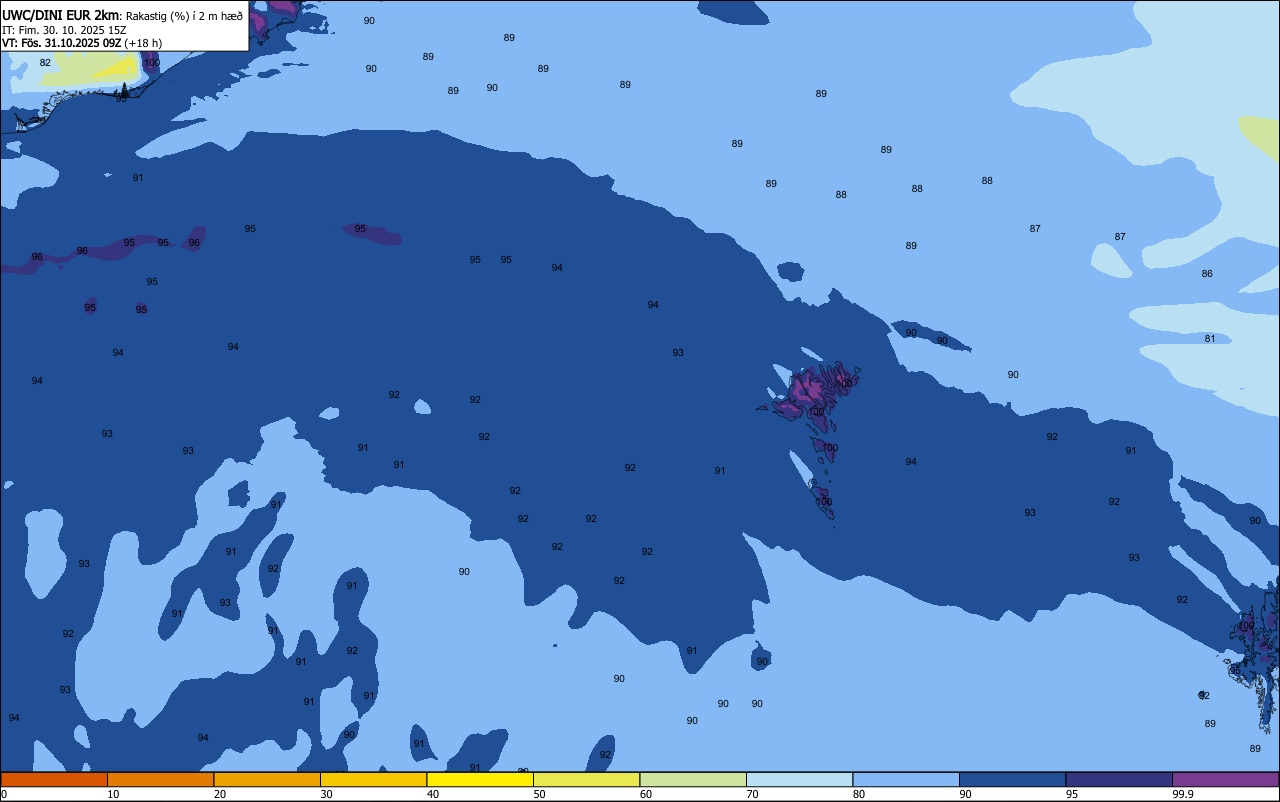Click the 0–10 dark orange legend swatch

(x=54, y=779)
